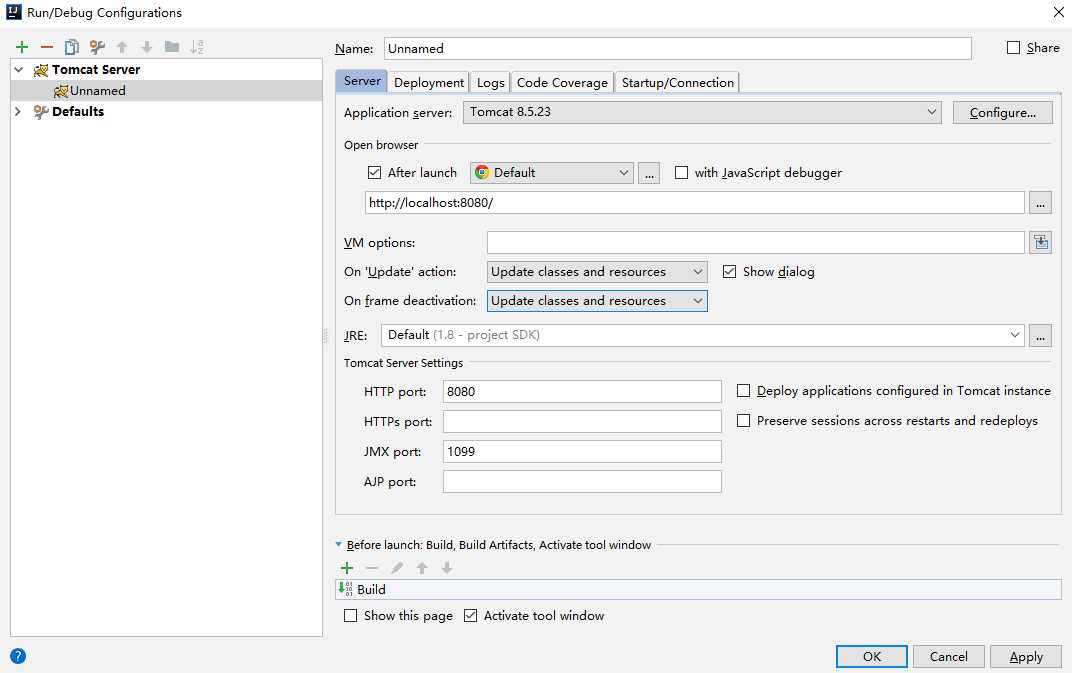Viewport: 1072px width, 673px height.
Task: Toggle Show dialog checkbox
Action: [729, 272]
